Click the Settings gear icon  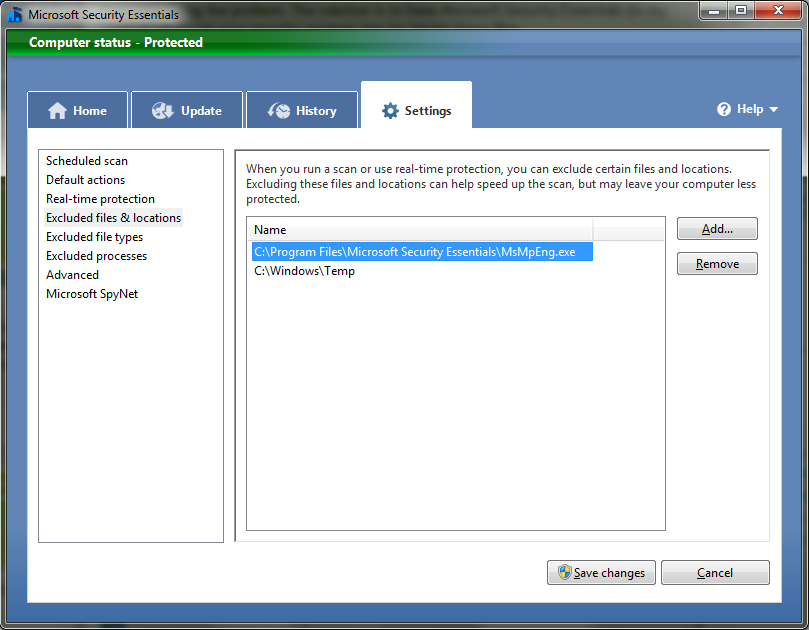(x=390, y=110)
